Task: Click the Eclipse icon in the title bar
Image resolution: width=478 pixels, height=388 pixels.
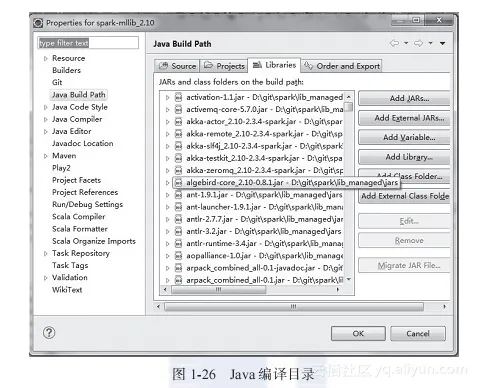Action: point(38,23)
